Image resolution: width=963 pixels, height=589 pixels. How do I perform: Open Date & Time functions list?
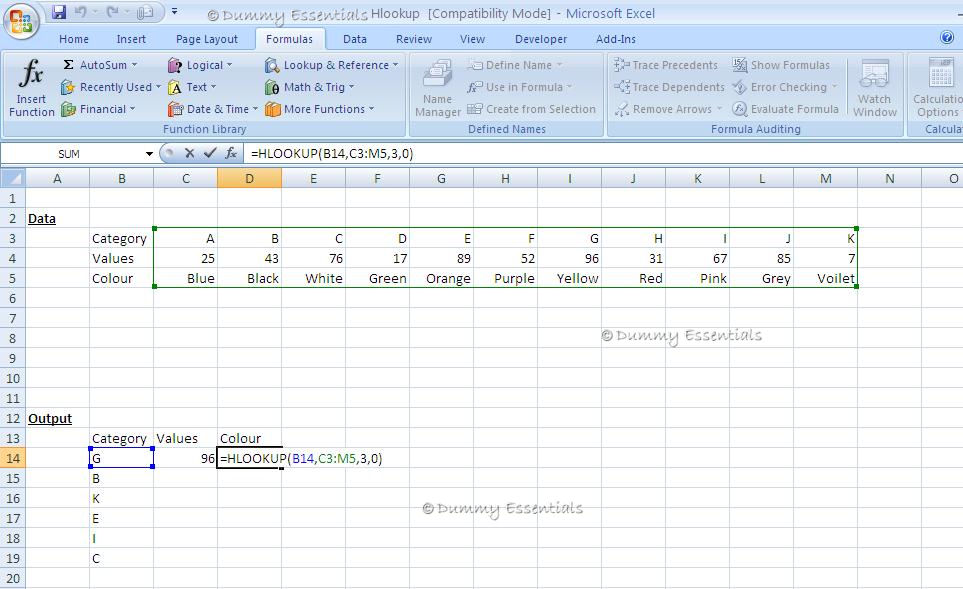212,109
